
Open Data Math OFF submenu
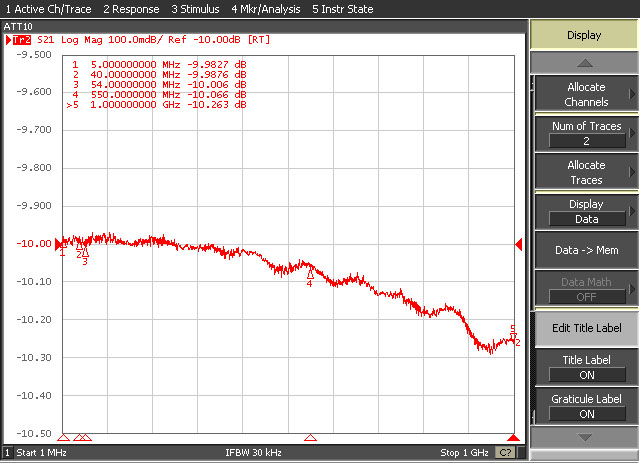coord(586,289)
